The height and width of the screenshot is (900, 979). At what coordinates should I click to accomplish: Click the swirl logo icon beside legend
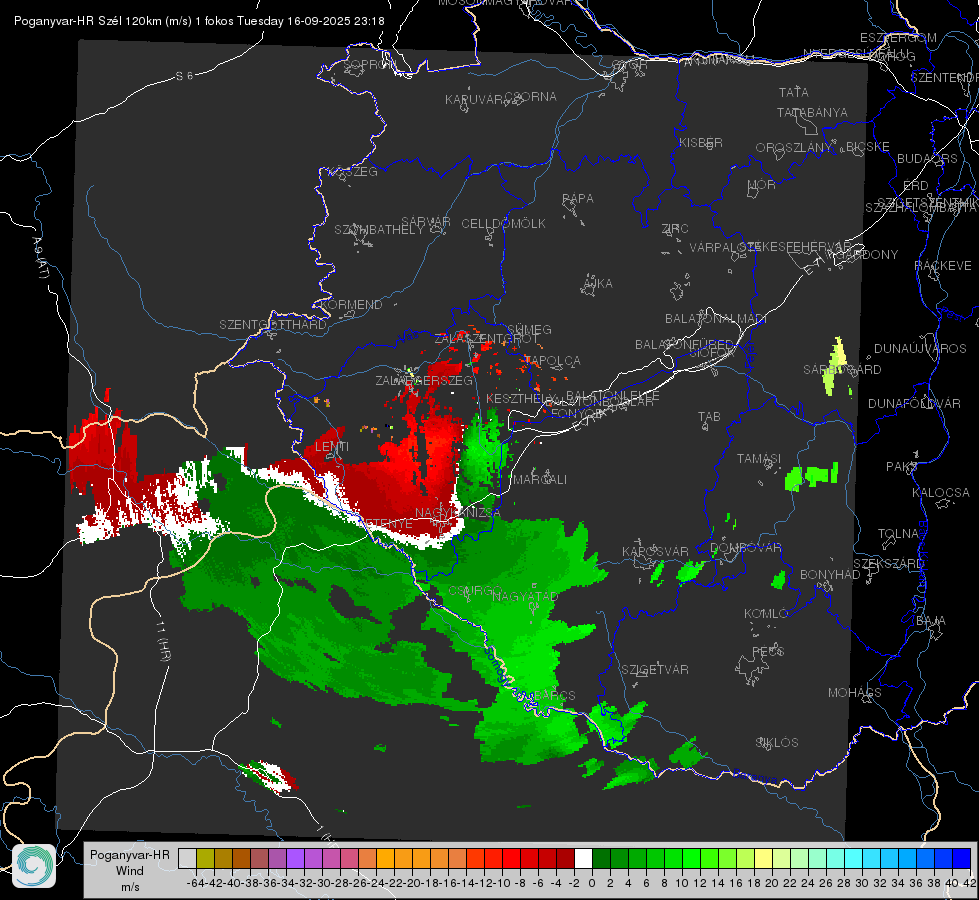[x=34, y=866]
